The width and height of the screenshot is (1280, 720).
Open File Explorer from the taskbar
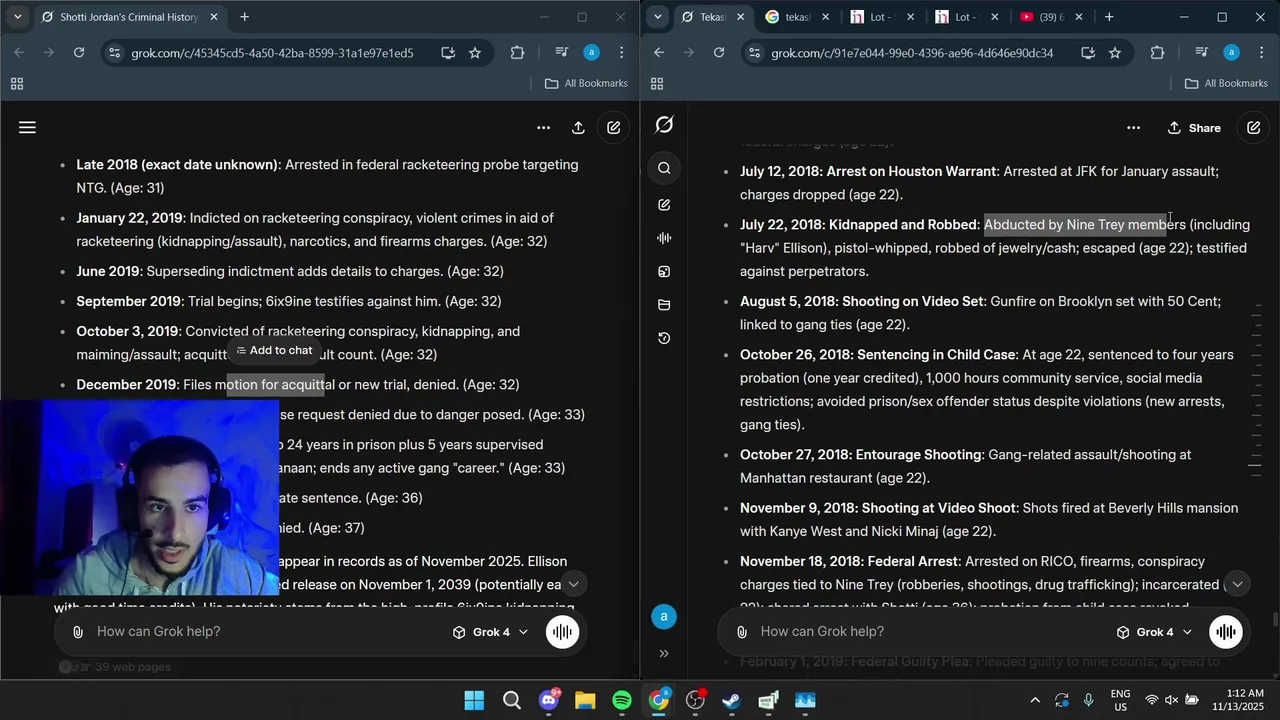[585, 701]
